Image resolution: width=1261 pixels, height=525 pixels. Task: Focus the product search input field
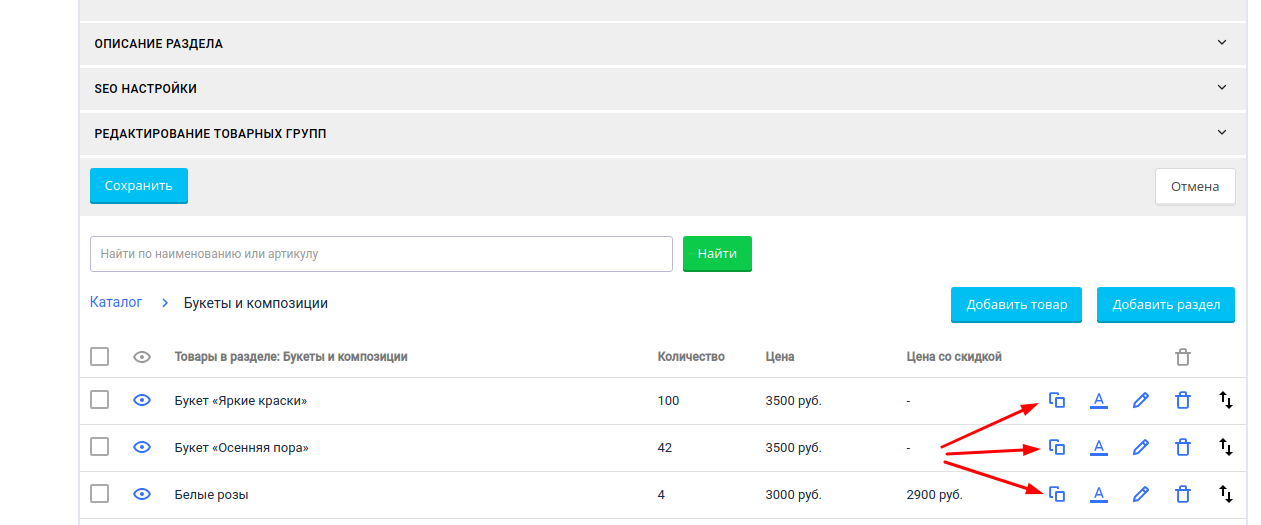click(x=381, y=254)
